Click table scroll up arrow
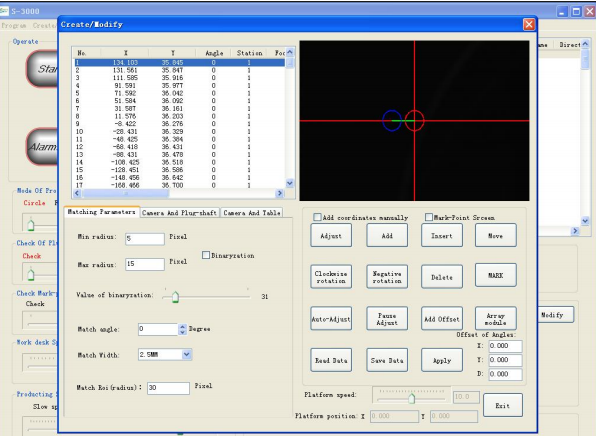Viewport: 596px width, 436px height. click(x=290, y=52)
